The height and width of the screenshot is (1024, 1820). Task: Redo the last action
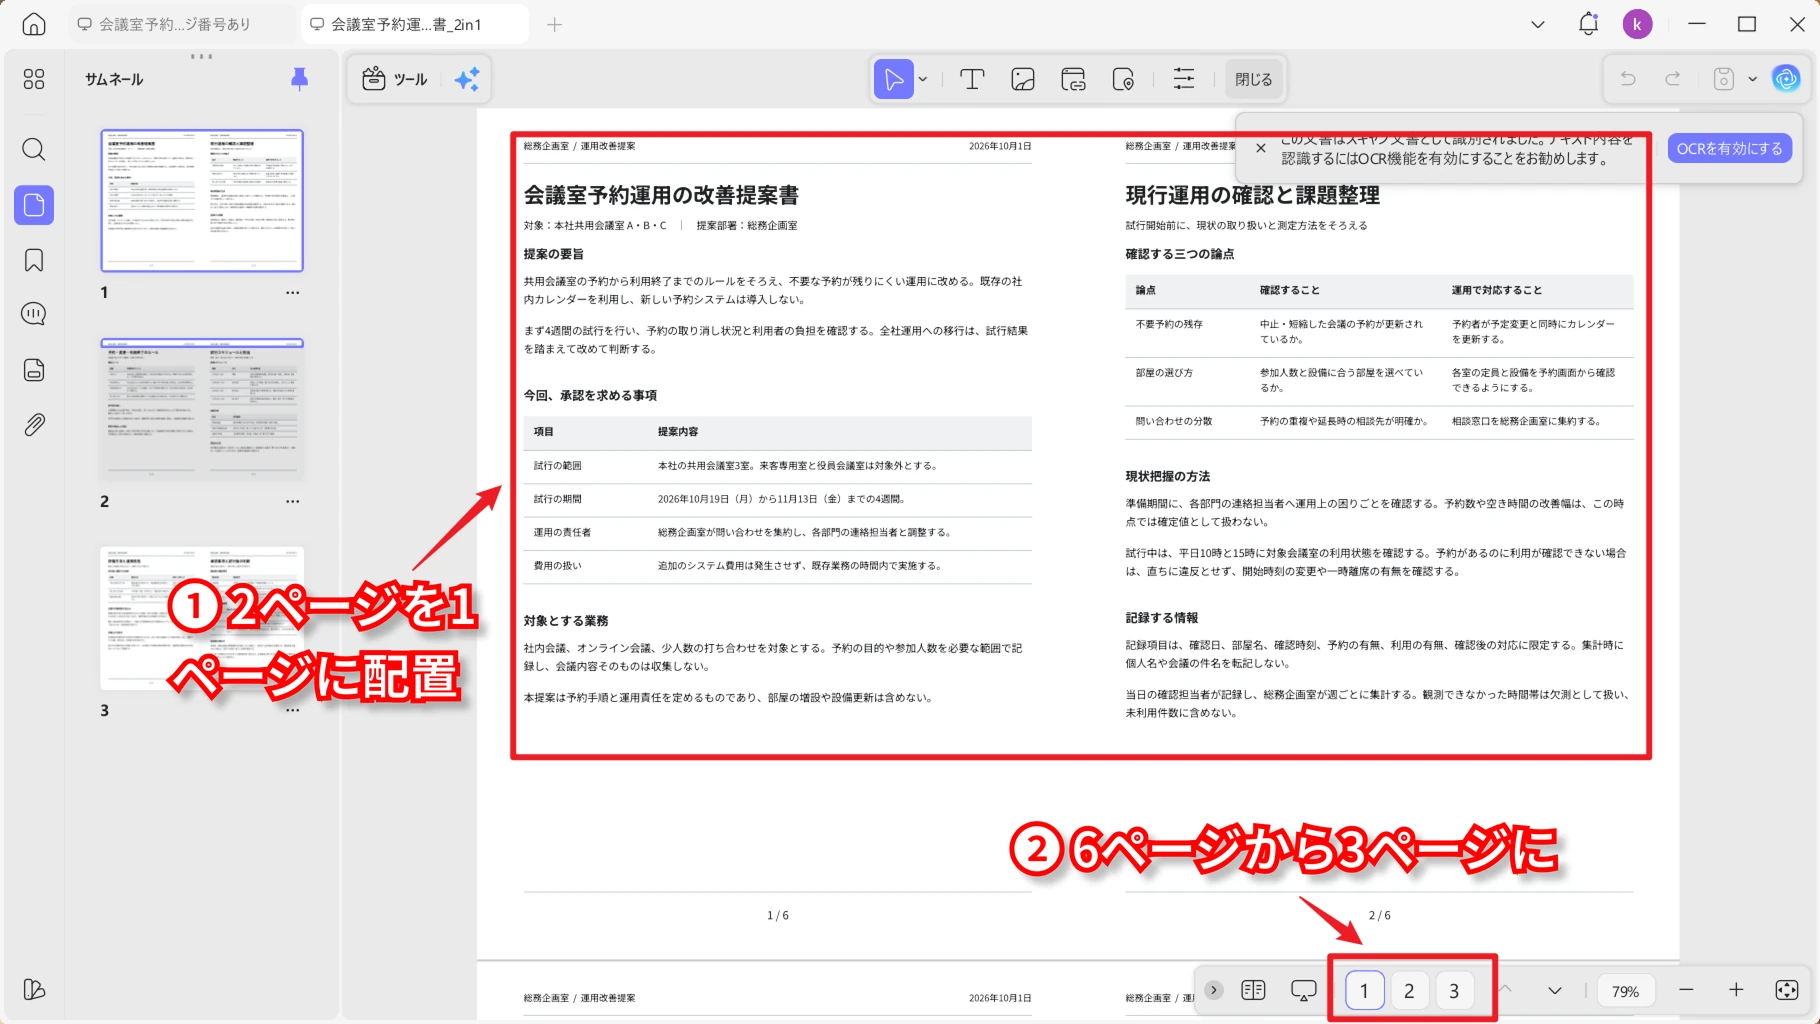pyautogui.click(x=1672, y=79)
